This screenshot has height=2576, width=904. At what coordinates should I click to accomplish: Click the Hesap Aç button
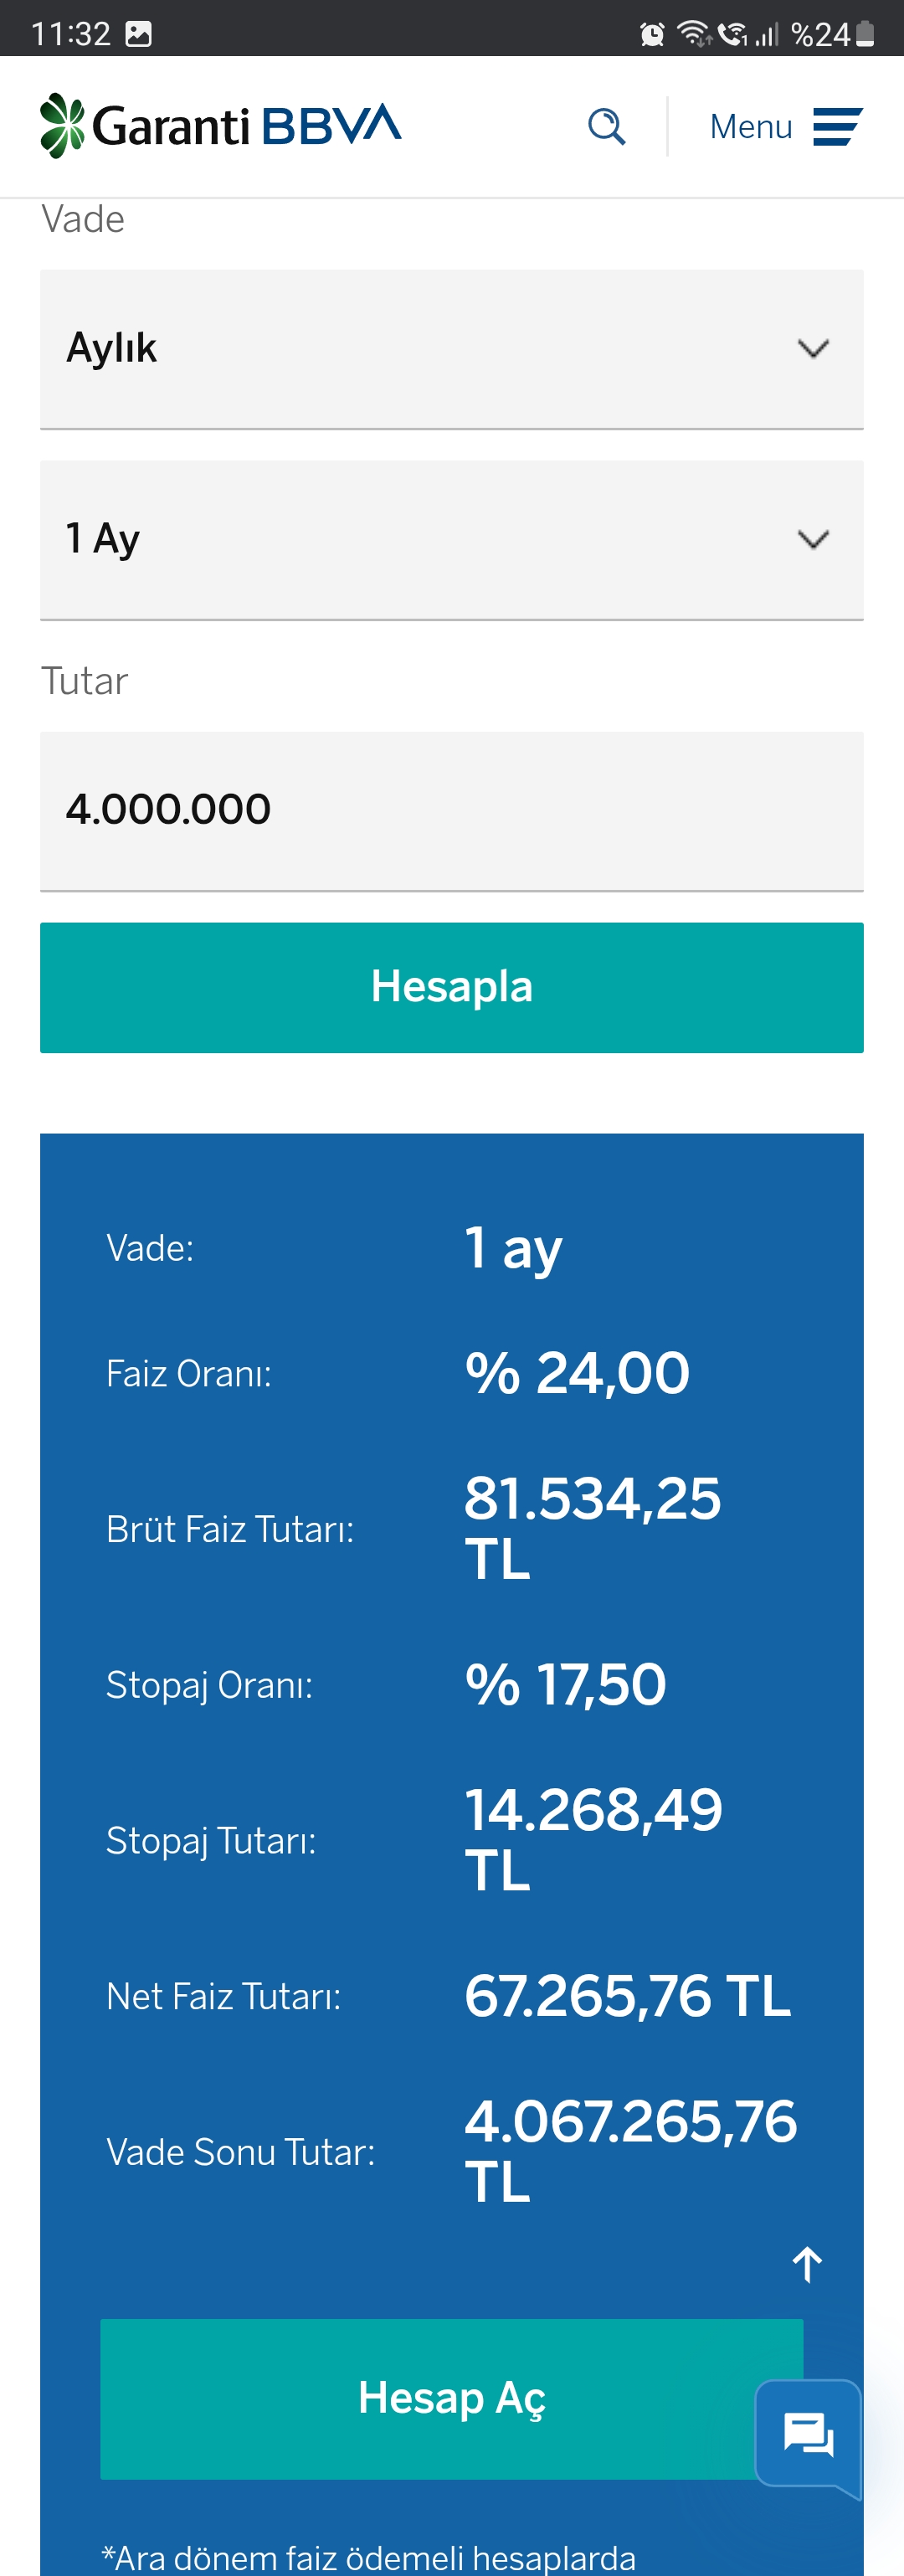(452, 2398)
